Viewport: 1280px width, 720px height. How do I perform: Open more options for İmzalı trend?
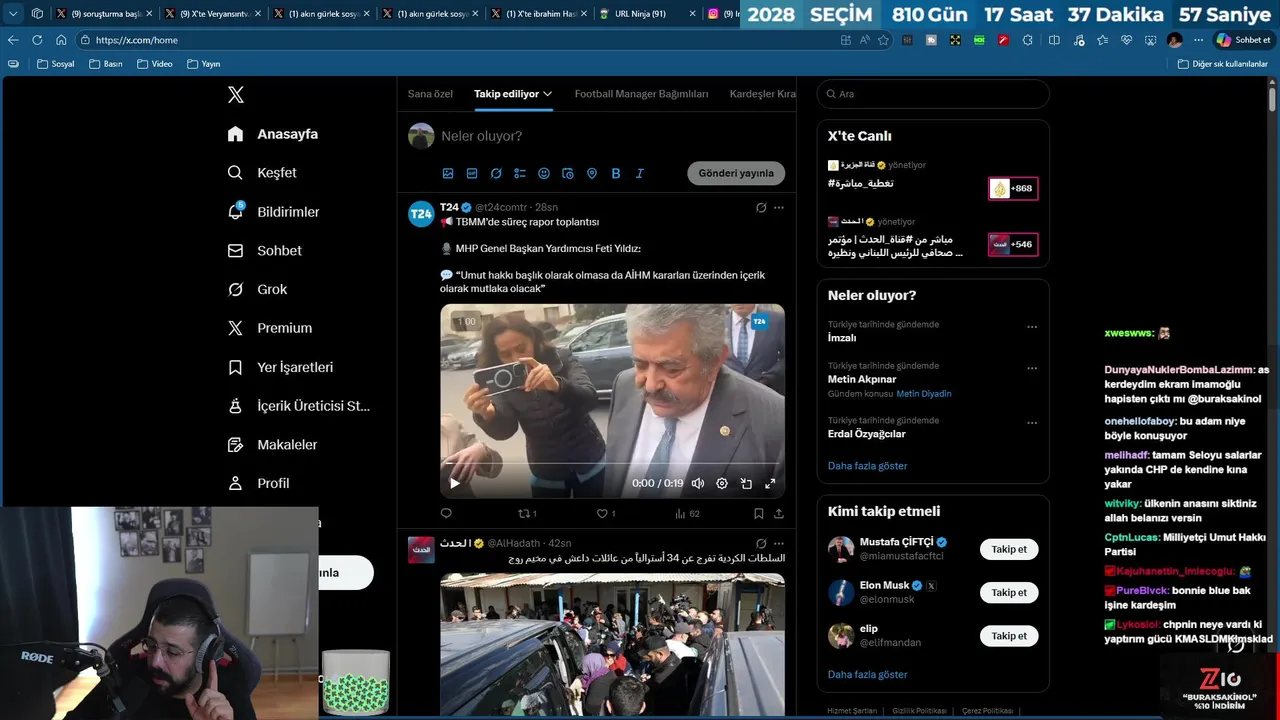(1032, 327)
